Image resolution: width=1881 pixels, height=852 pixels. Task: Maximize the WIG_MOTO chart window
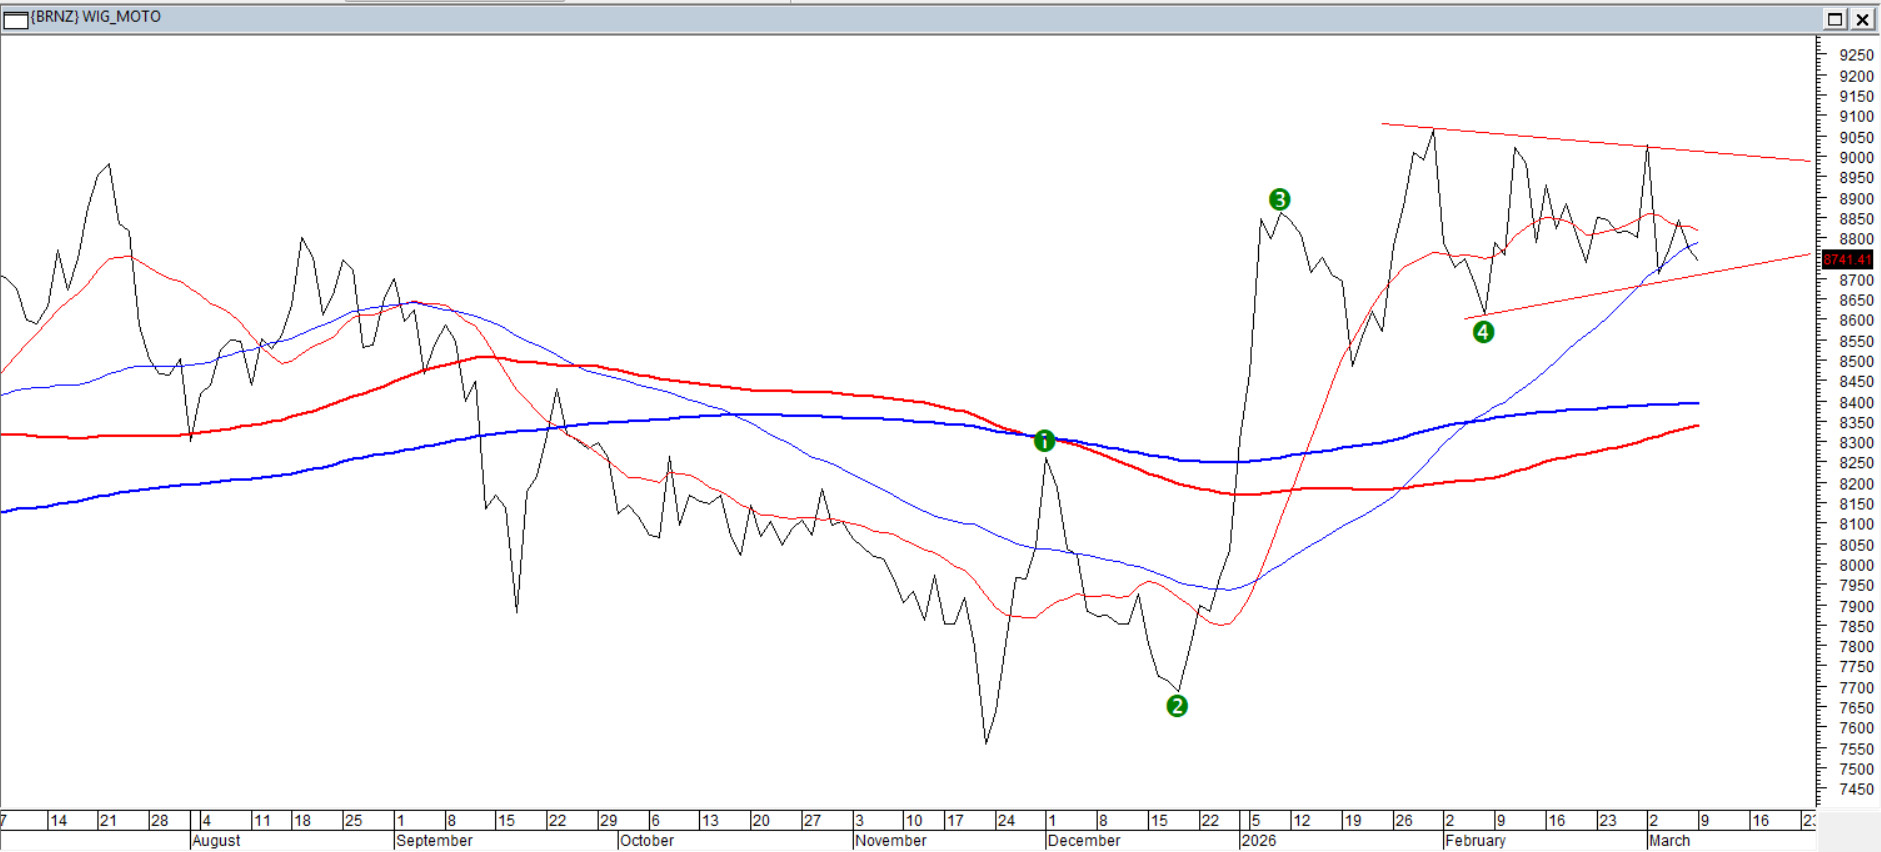click(x=1835, y=19)
